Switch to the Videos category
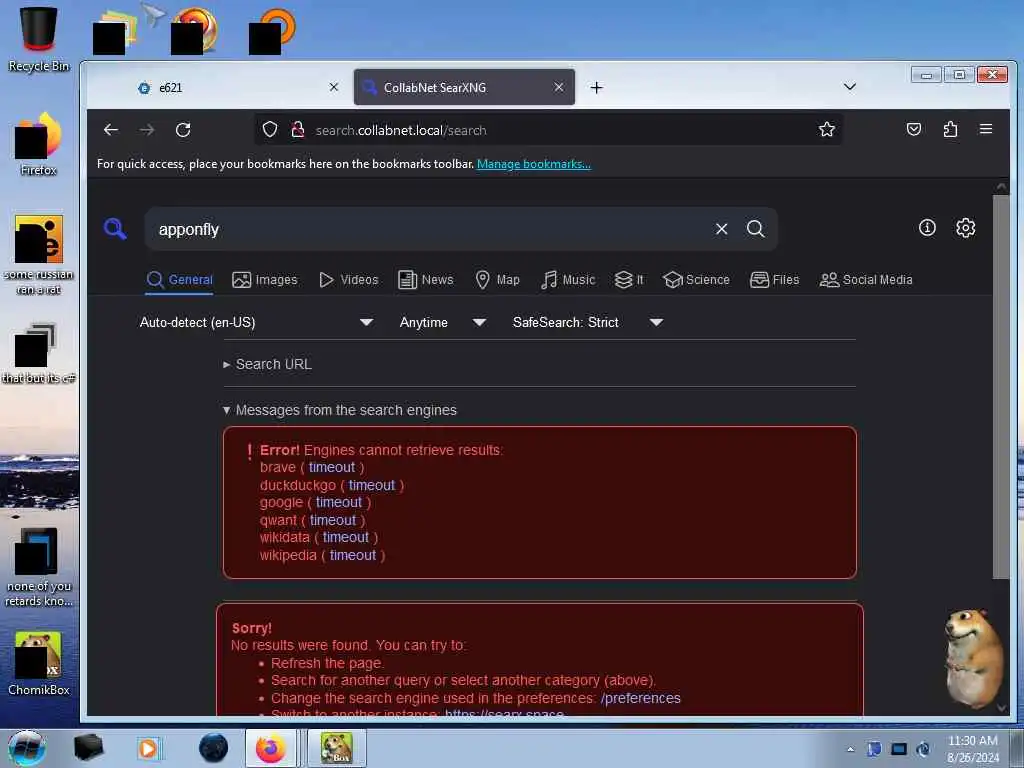 point(349,280)
